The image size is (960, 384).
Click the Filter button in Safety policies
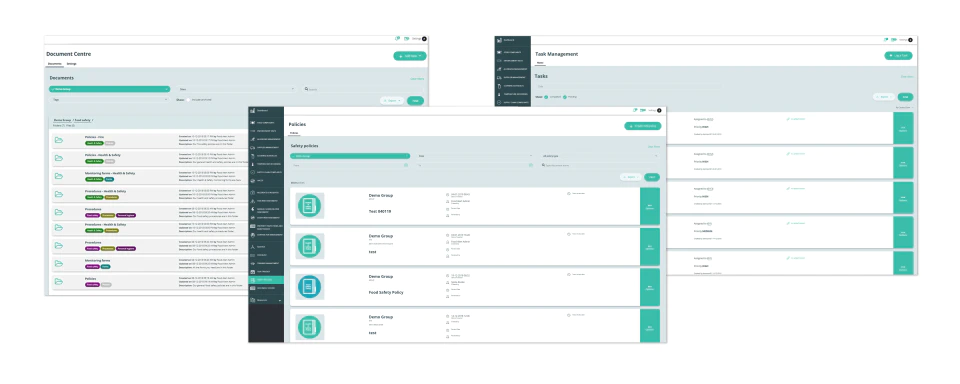tap(652, 176)
